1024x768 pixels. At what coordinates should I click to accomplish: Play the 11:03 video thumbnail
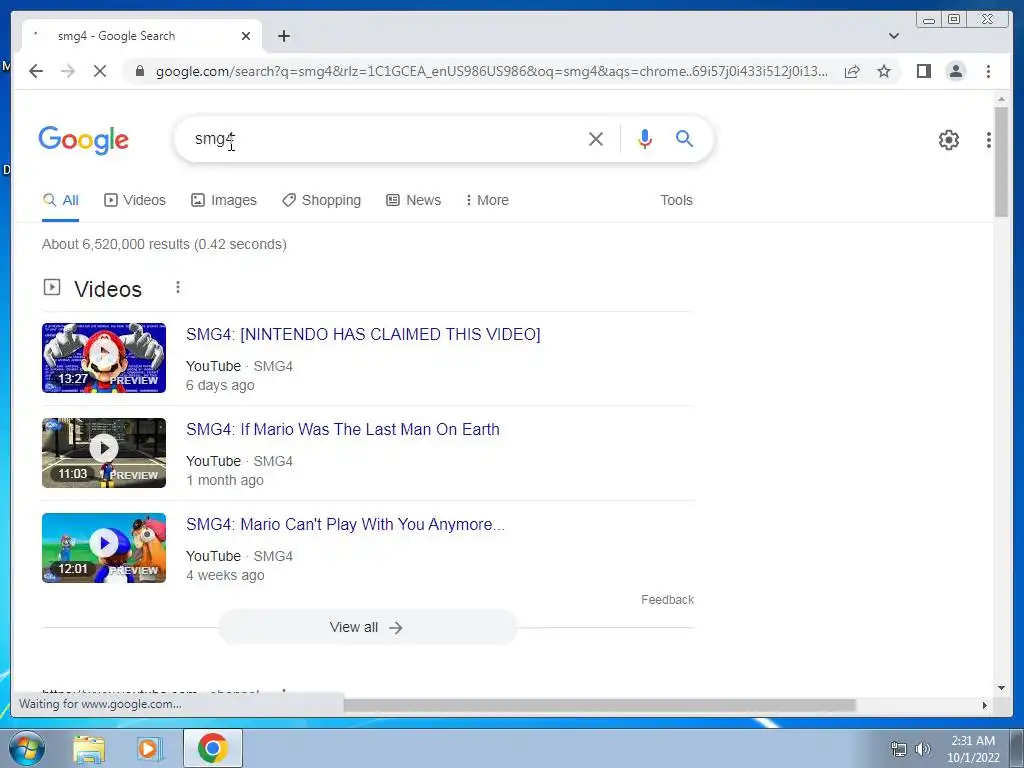tap(104, 453)
